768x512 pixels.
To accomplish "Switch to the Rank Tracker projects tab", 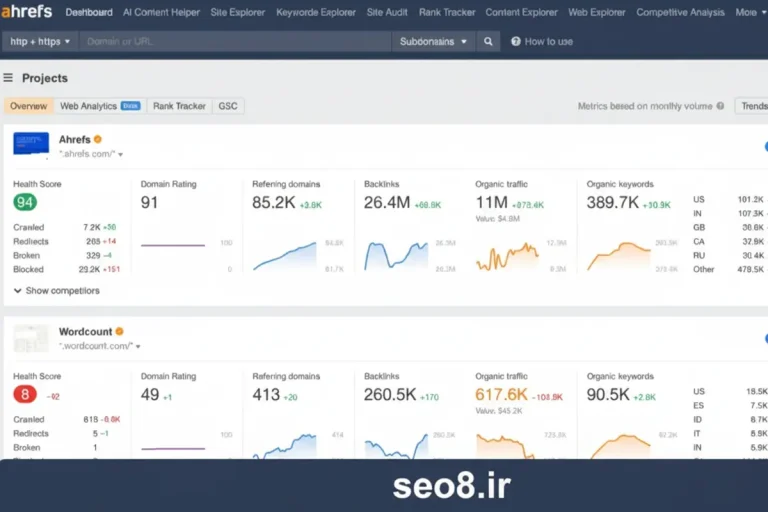I will pos(179,106).
